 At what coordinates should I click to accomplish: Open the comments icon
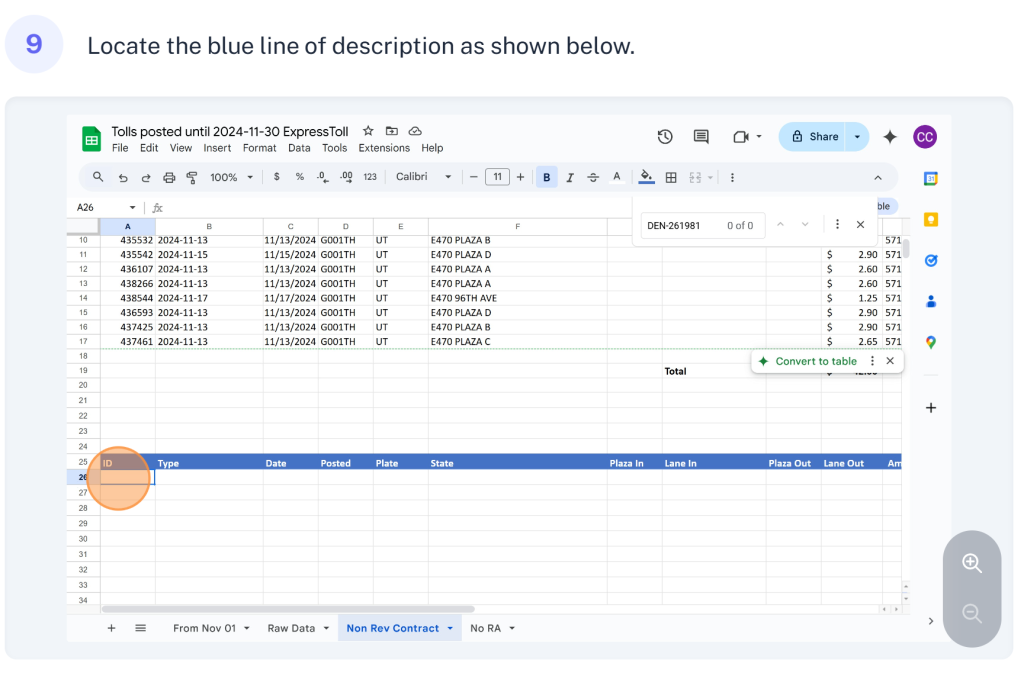(x=701, y=137)
